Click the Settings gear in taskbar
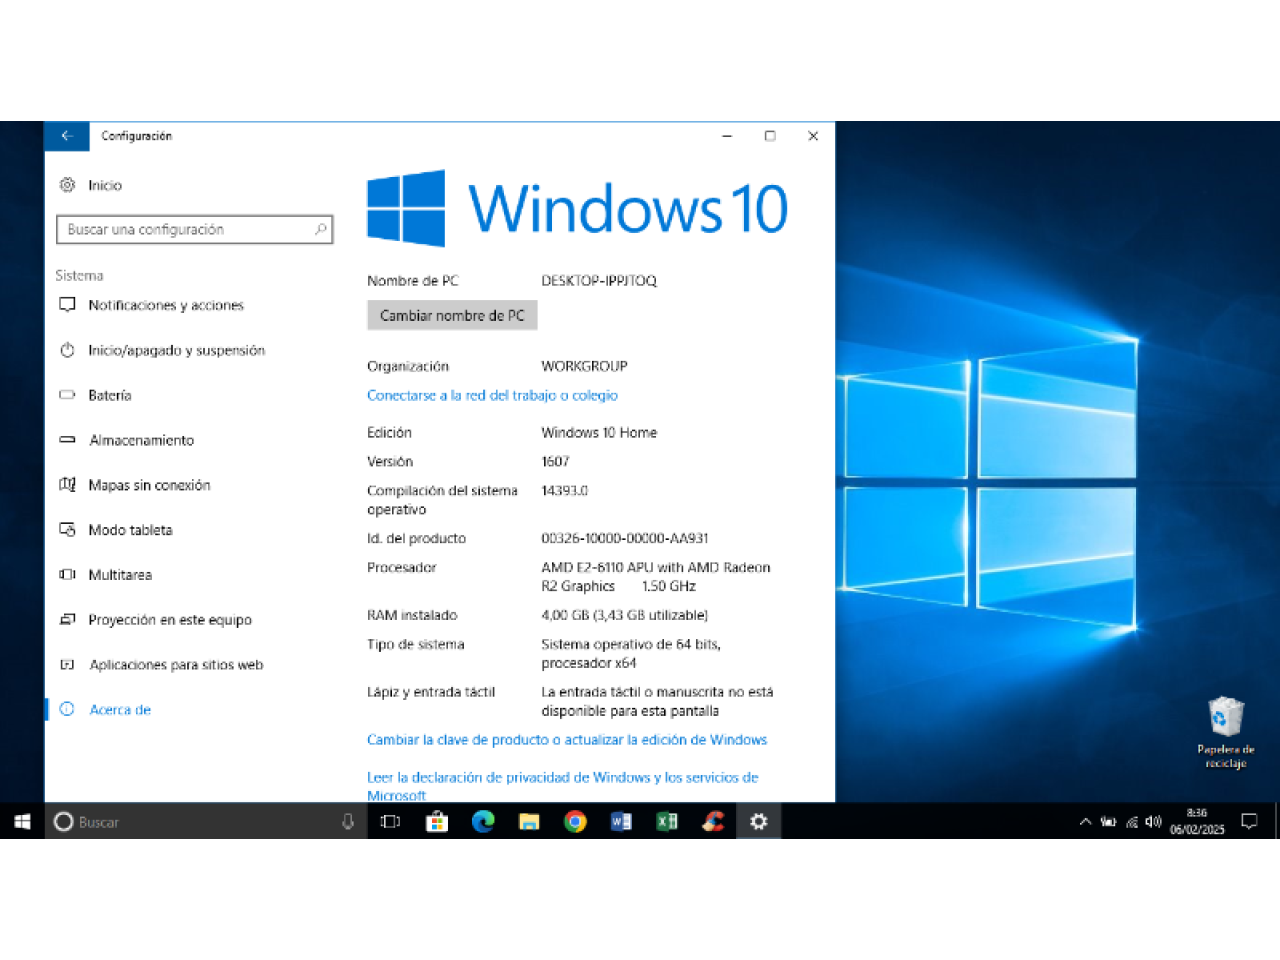This screenshot has width=1280, height=960. [x=759, y=821]
